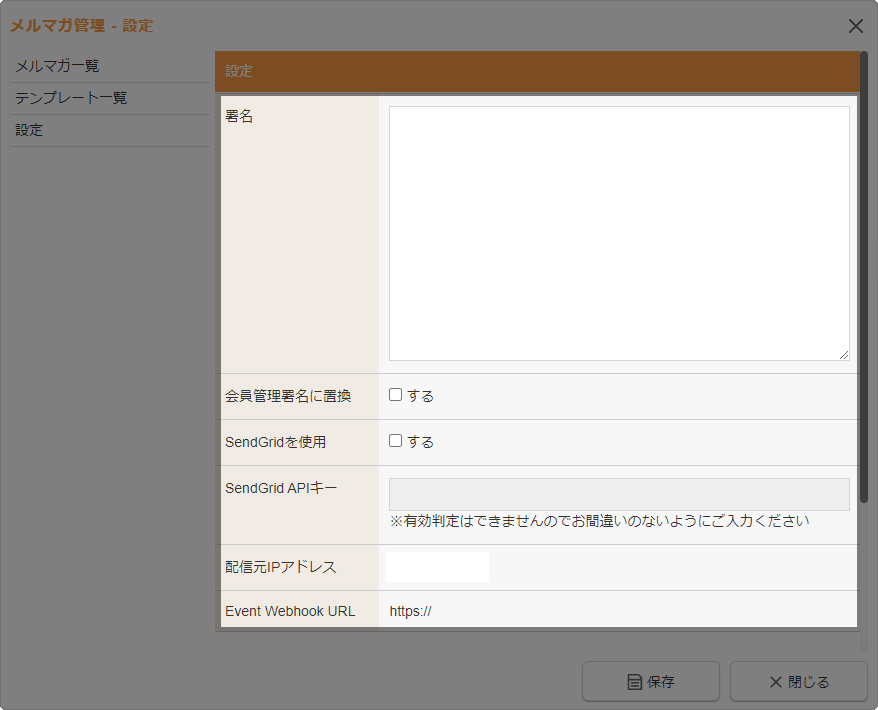
Task: Click the 設定 panel header
Action: [x=537, y=72]
